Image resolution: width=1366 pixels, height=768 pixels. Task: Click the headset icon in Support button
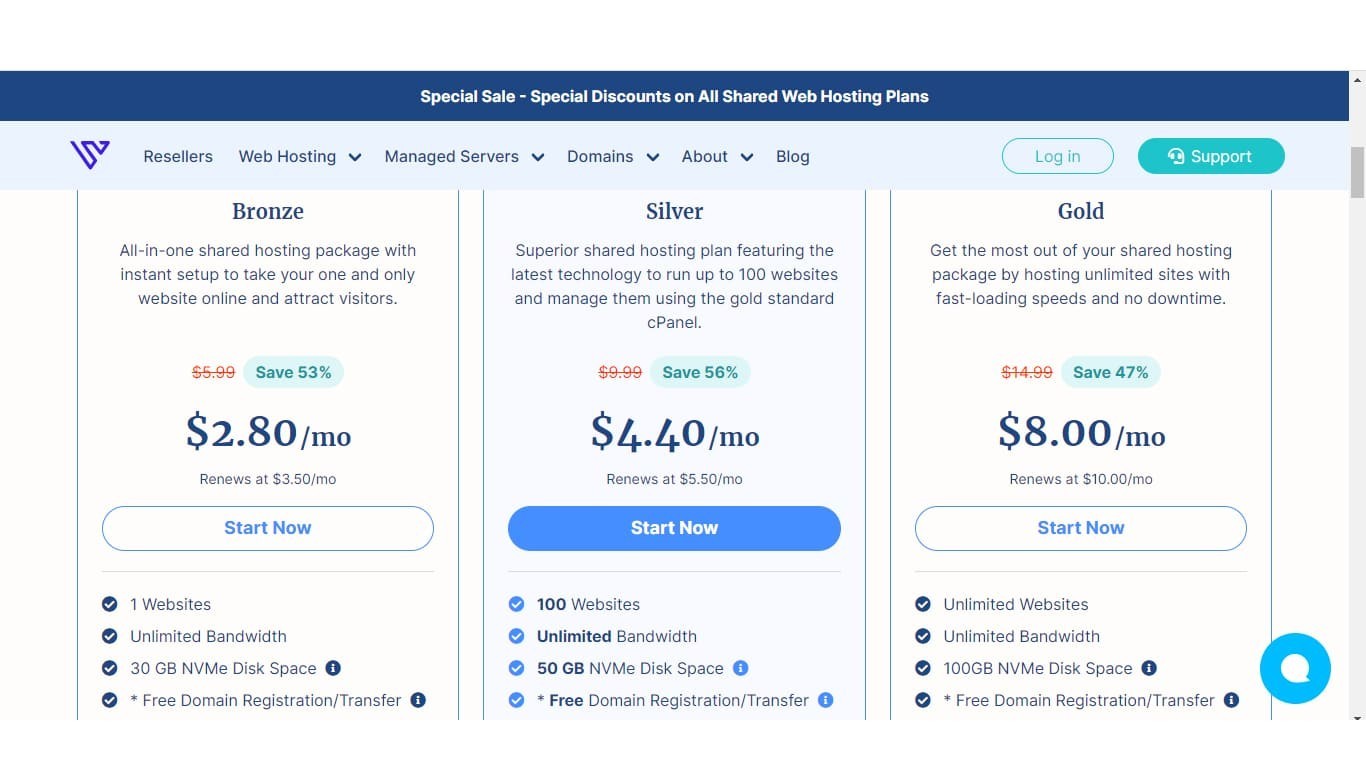click(1176, 156)
